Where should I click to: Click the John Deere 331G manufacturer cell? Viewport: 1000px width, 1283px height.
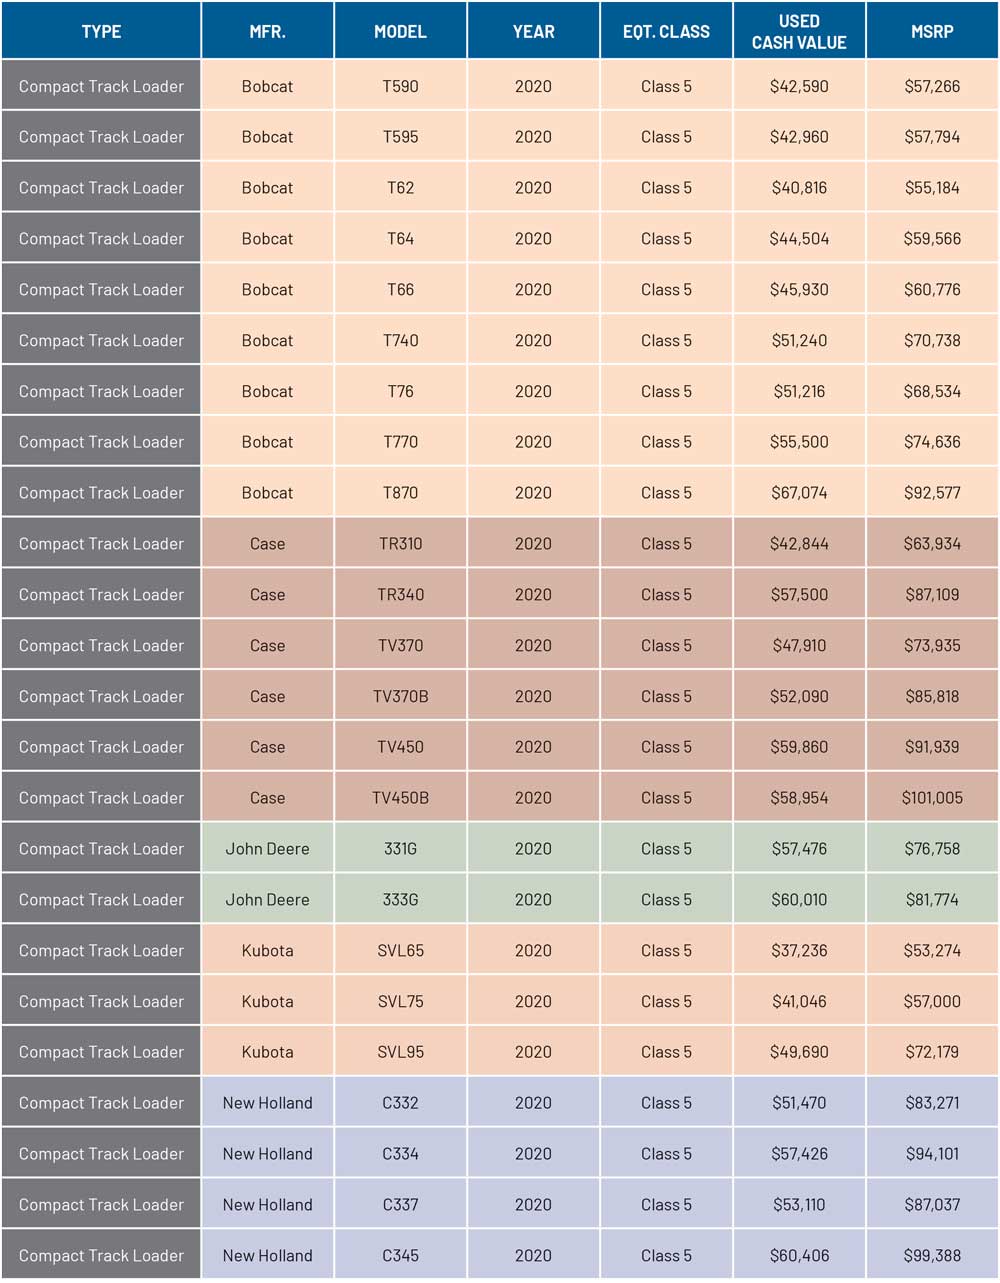(268, 849)
